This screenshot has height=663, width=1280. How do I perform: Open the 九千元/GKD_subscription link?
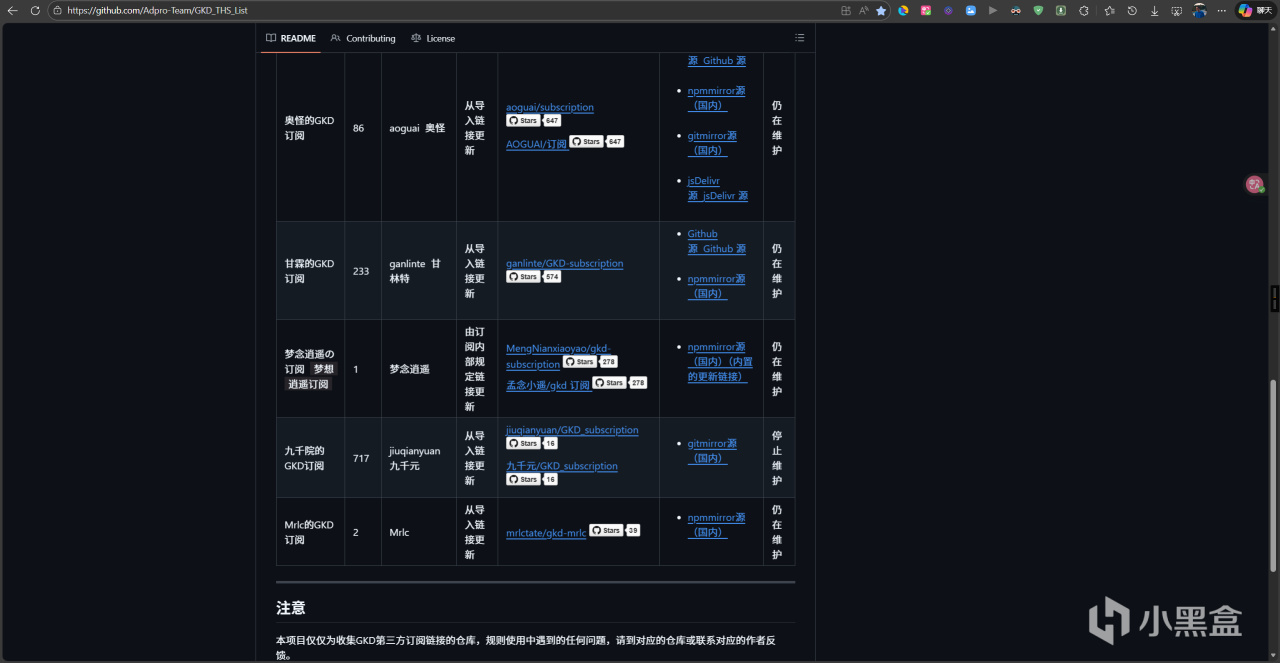coord(562,466)
